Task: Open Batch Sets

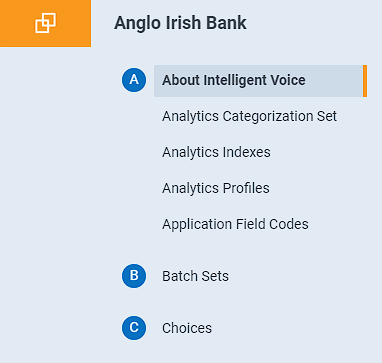Action: [195, 276]
